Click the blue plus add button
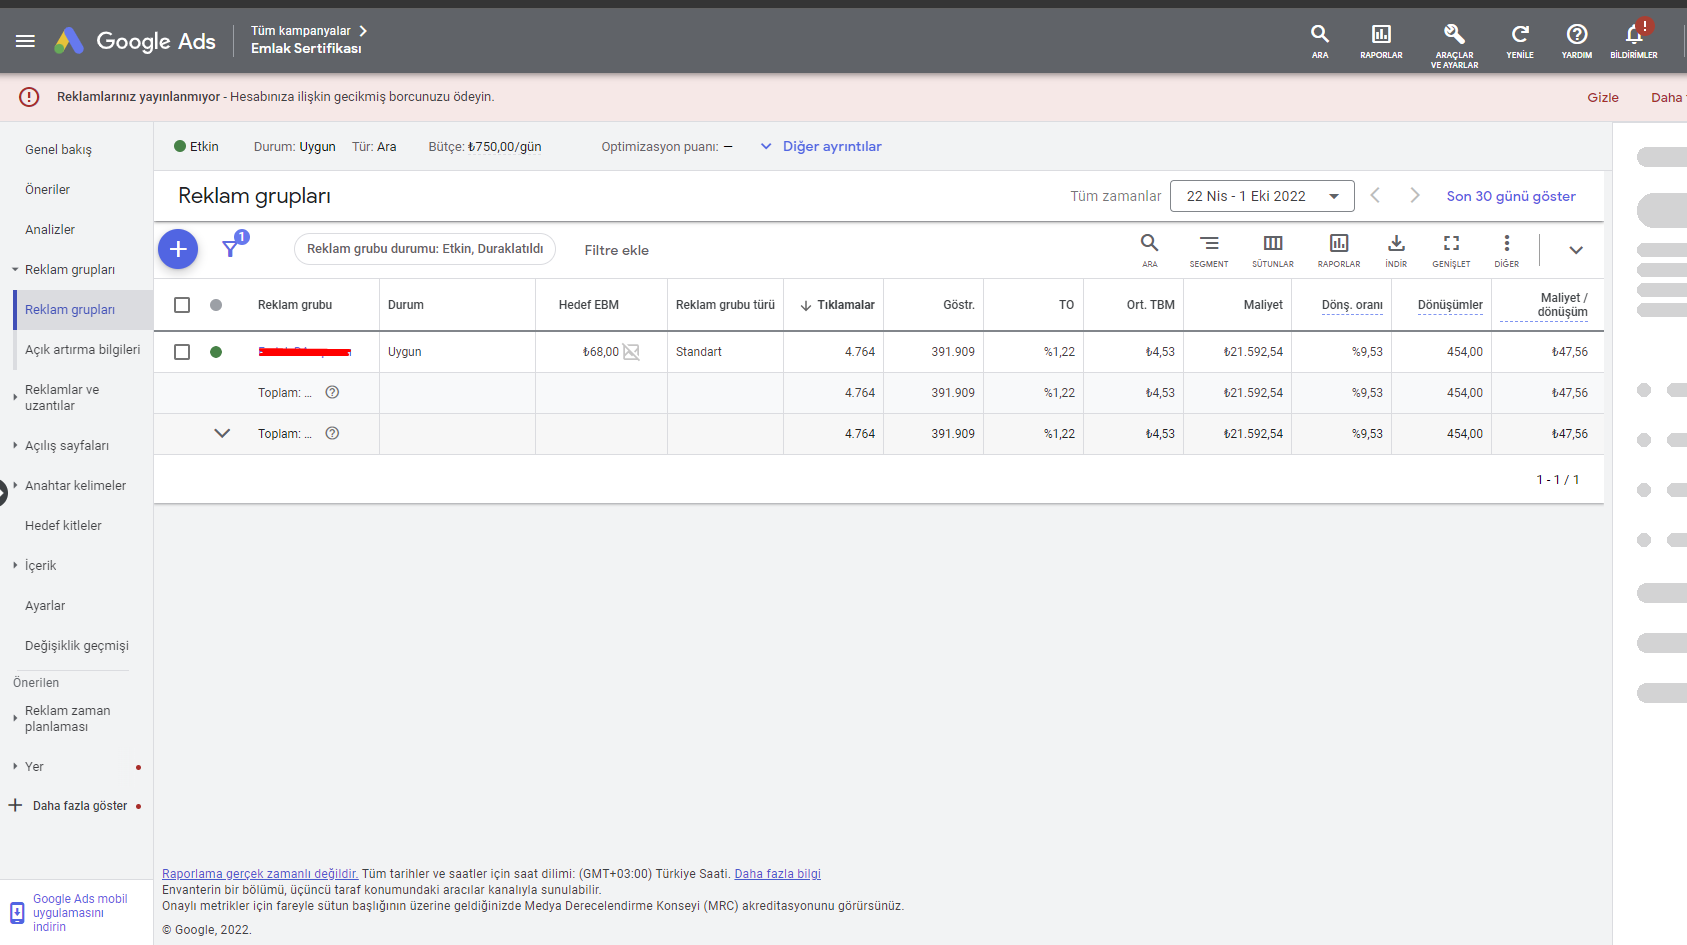This screenshot has width=1687, height=945. [x=178, y=249]
